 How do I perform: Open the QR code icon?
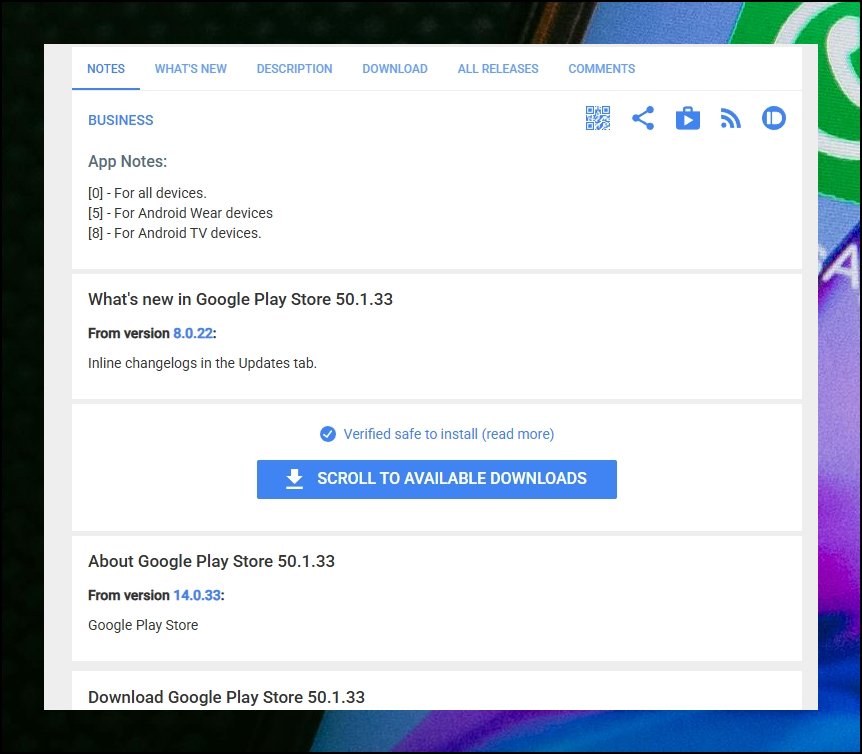pos(598,118)
